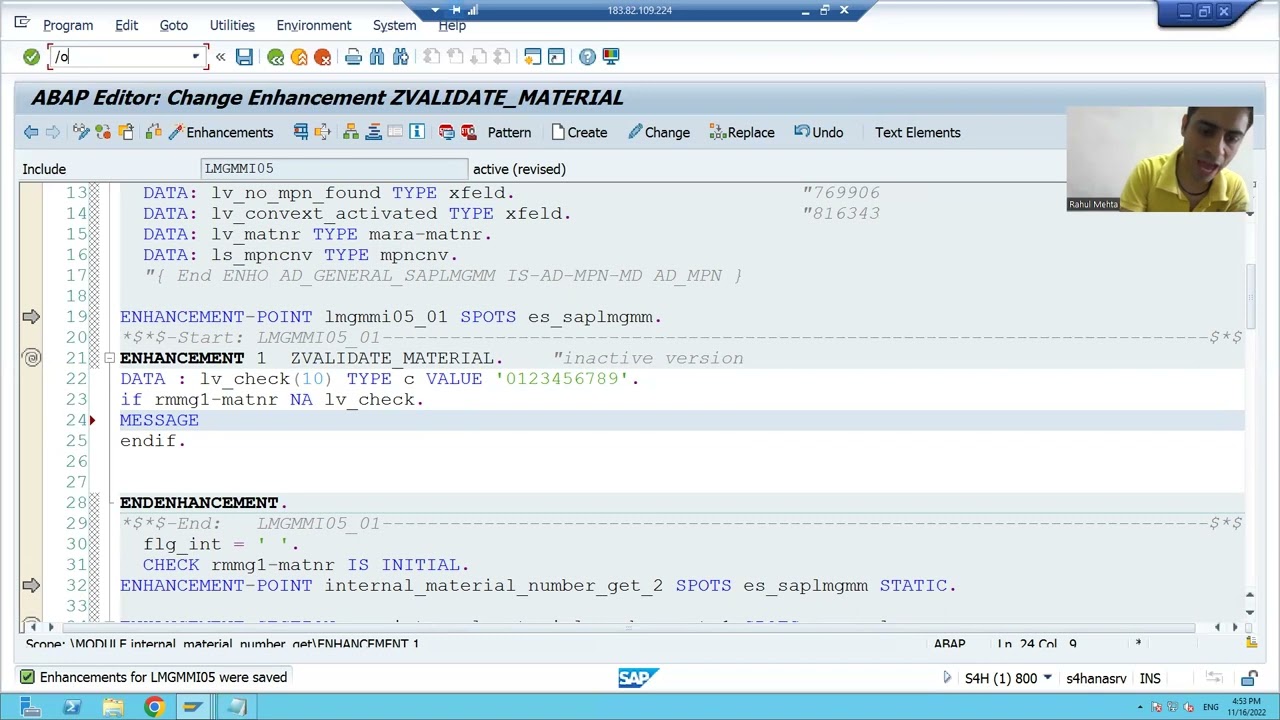
Task: Click the lock icon in the status bar
Action: click(1249, 679)
